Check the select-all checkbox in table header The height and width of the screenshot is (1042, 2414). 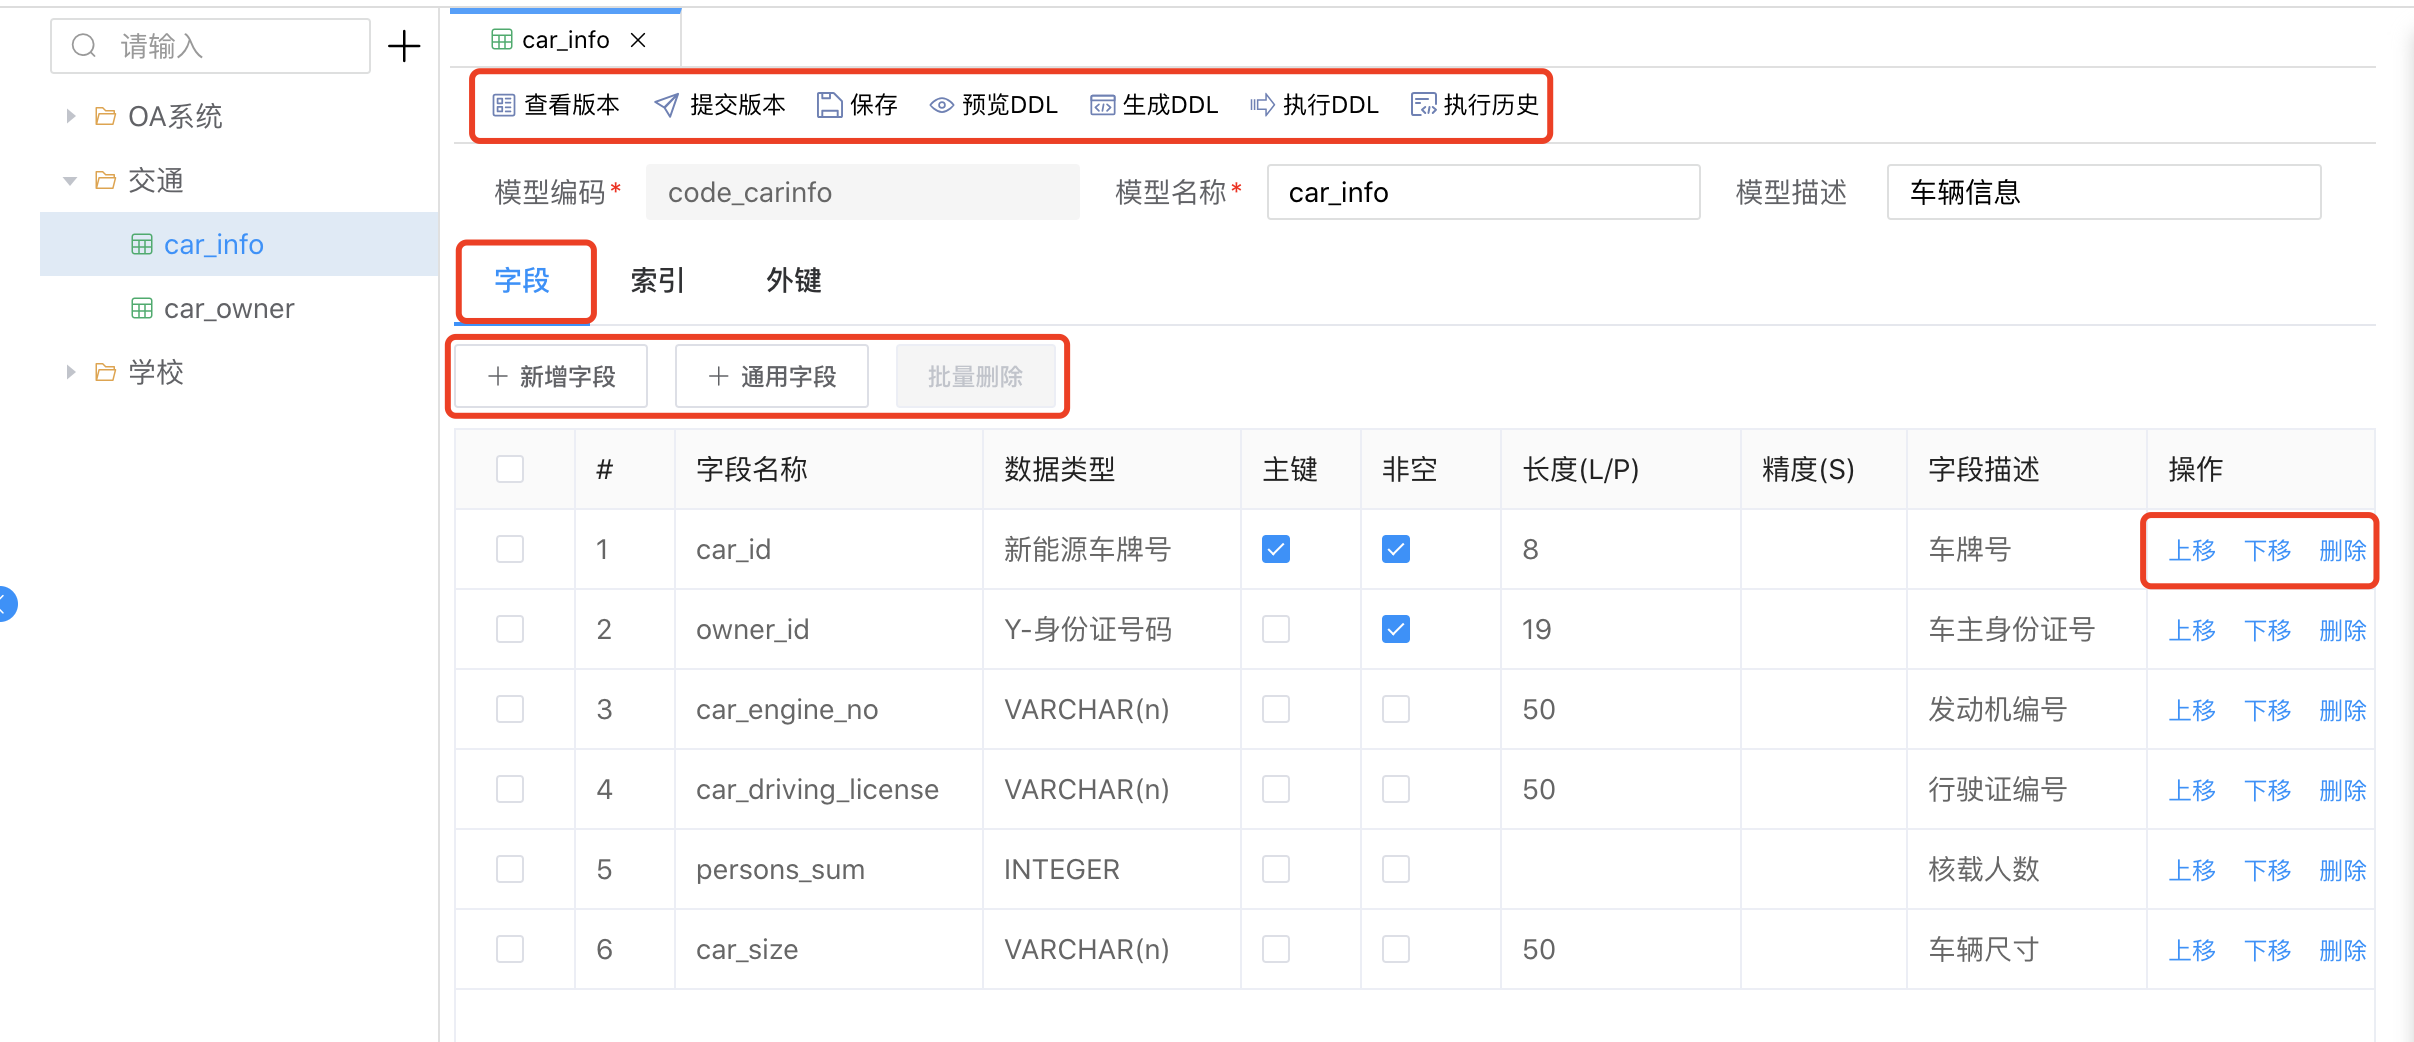(510, 469)
